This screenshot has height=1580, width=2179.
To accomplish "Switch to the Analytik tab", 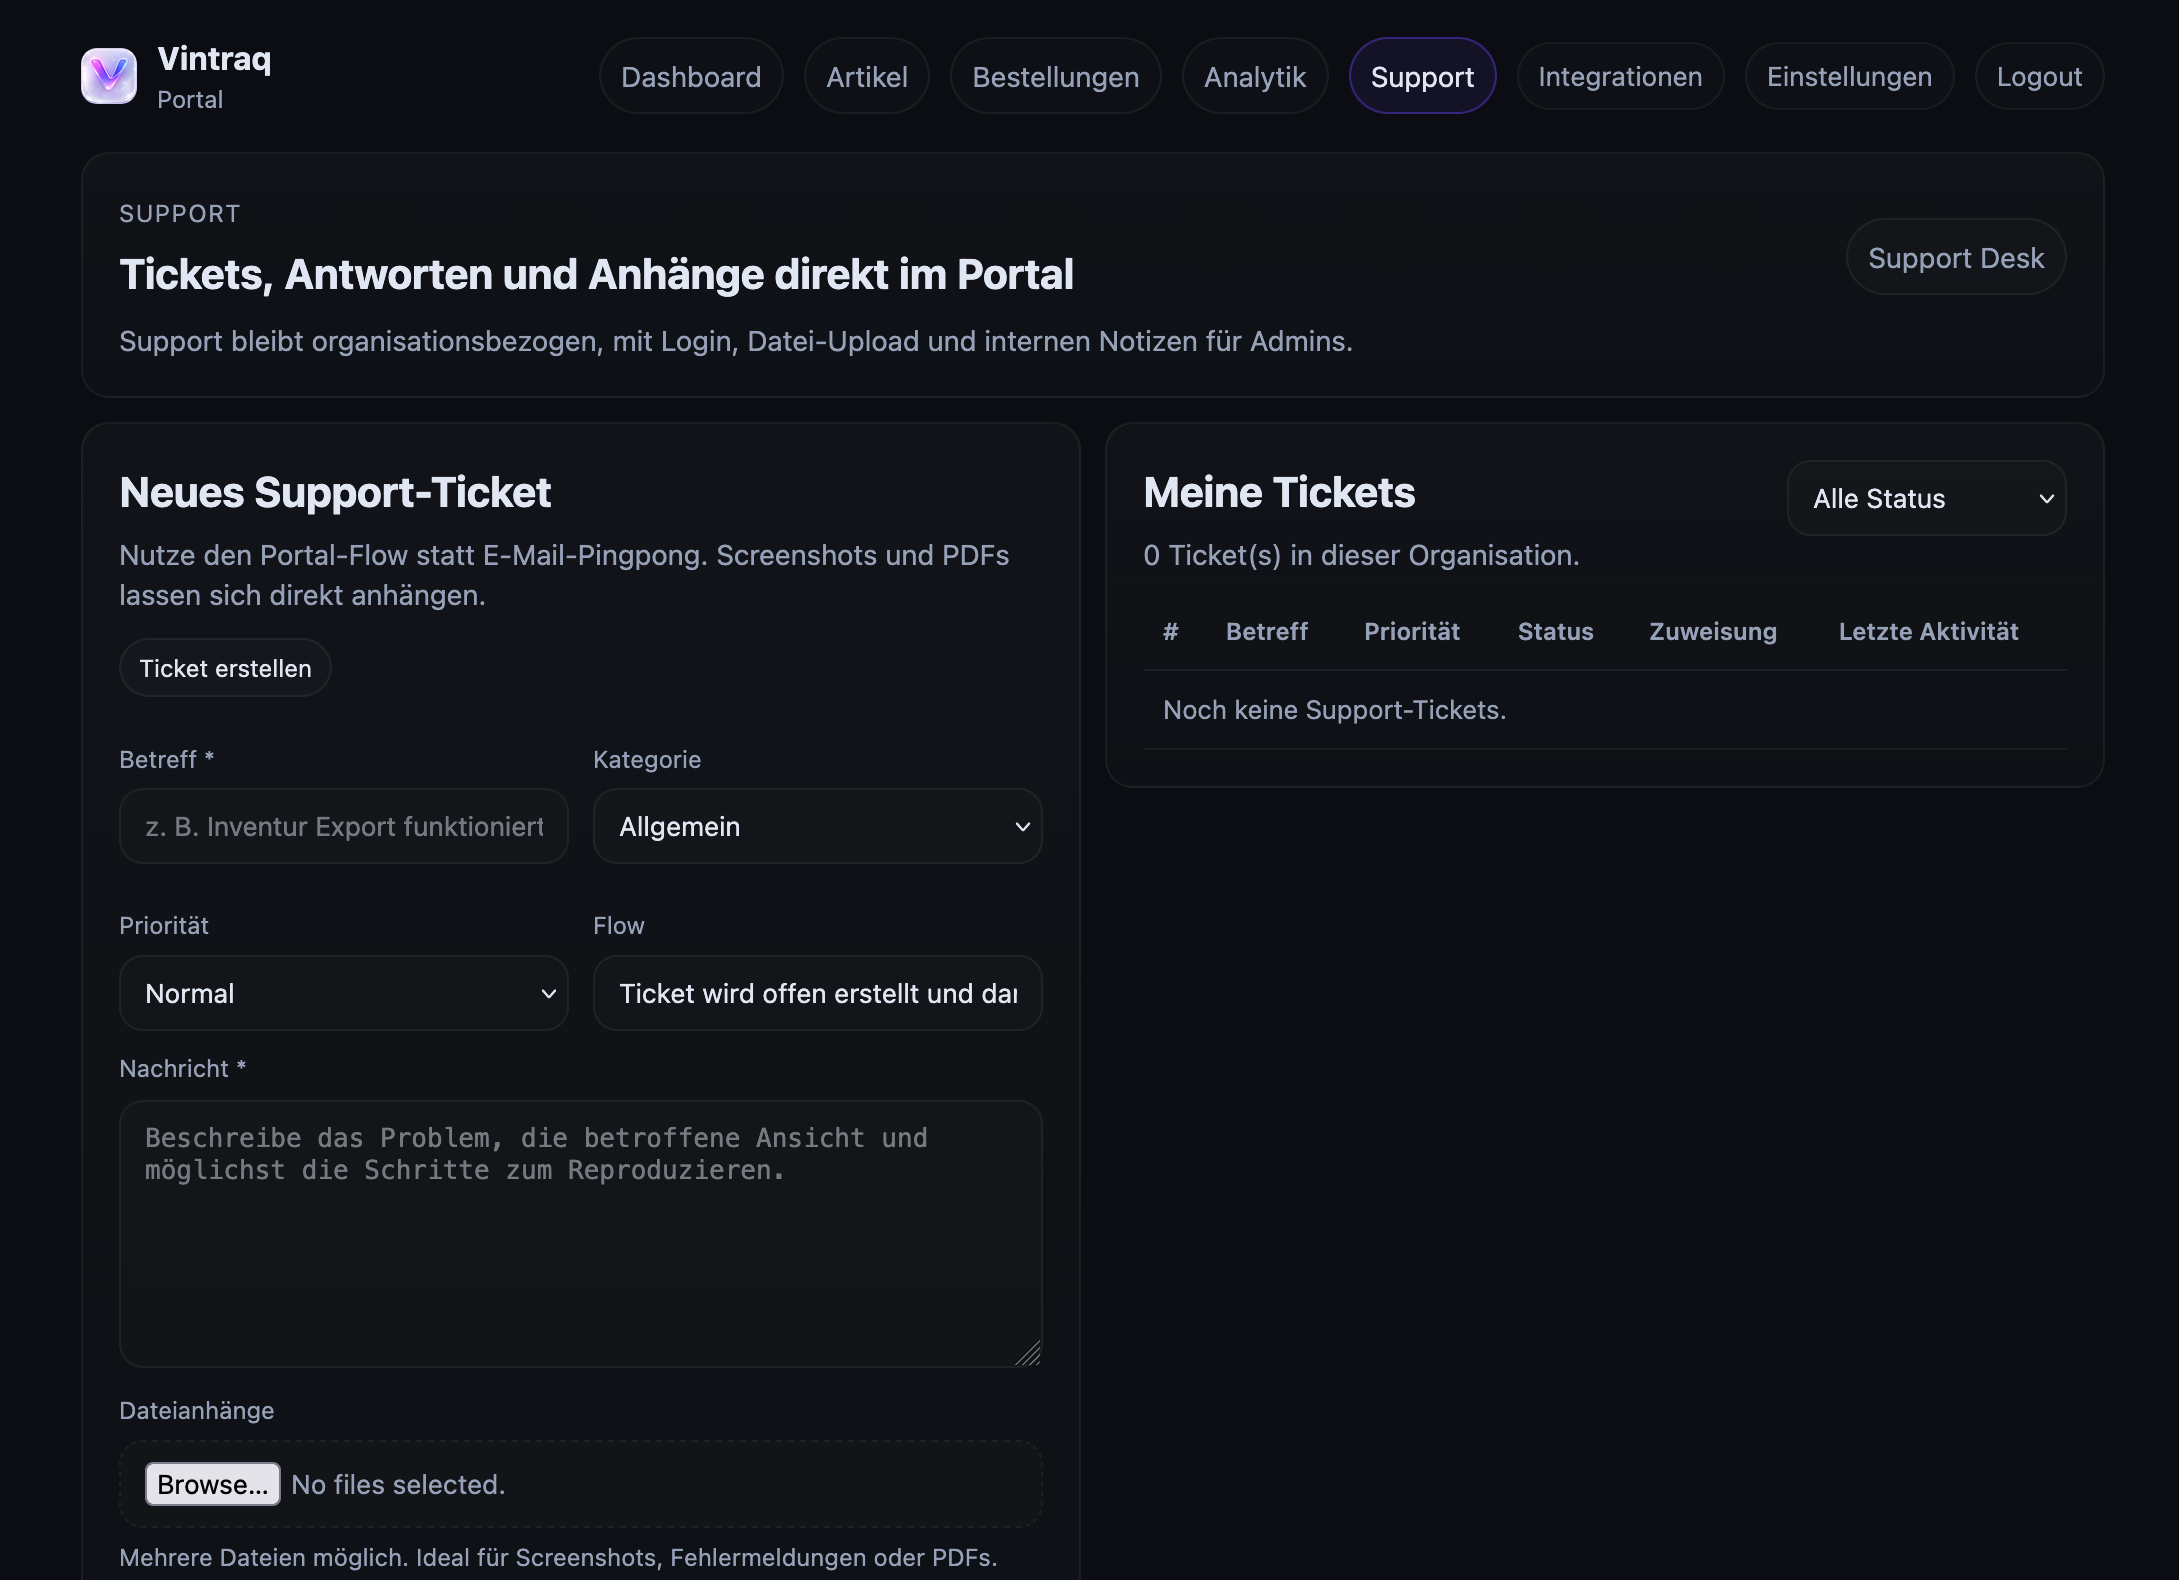I will point(1254,77).
